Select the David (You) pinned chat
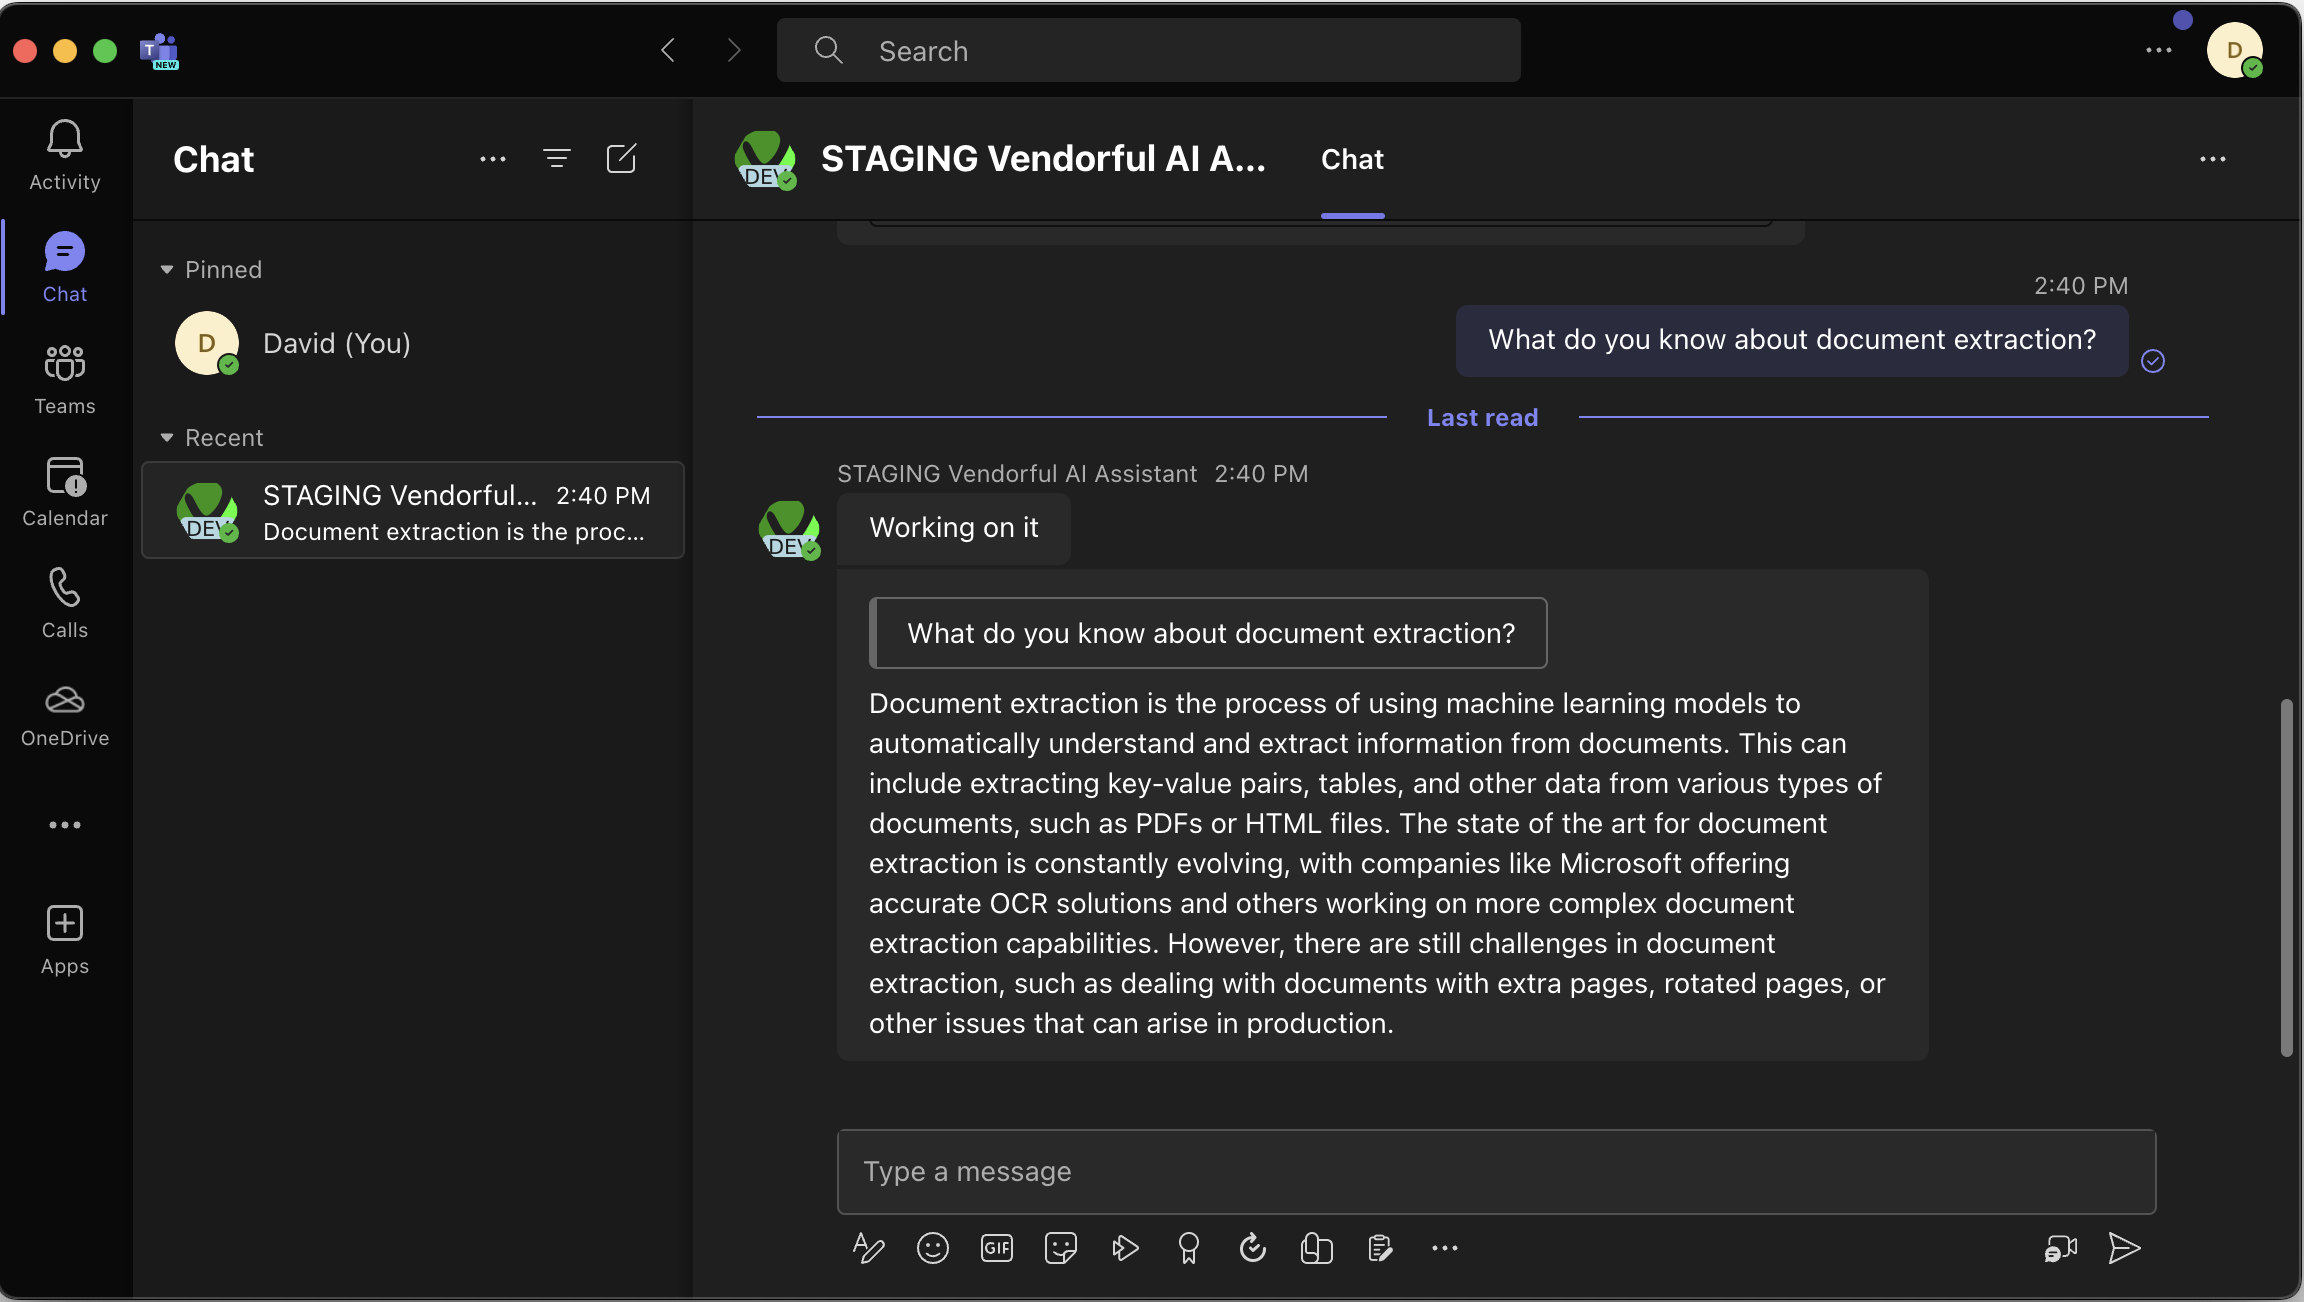The height and width of the screenshot is (1302, 2304). pyautogui.click(x=336, y=344)
